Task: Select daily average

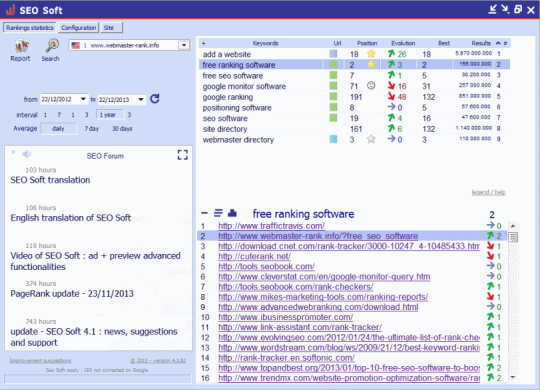Action: click(x=58, y=129)
